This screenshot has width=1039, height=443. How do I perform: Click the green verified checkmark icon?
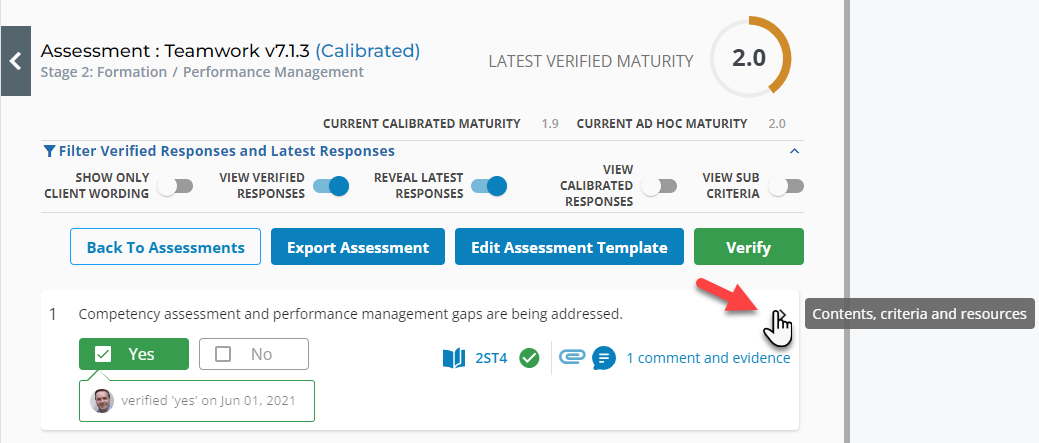(530, 357)
